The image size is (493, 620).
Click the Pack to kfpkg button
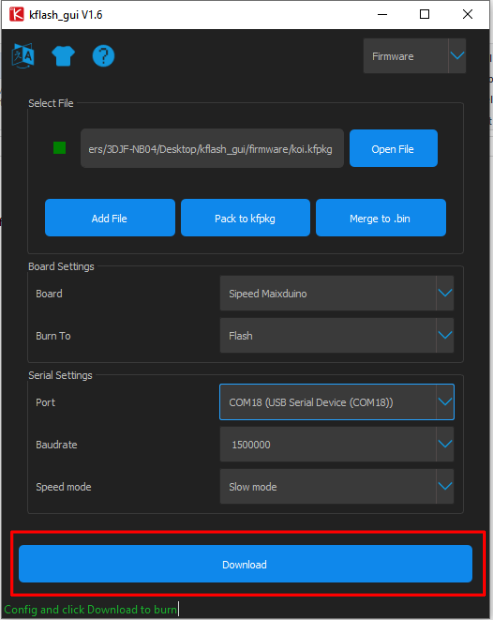point(246,218)
